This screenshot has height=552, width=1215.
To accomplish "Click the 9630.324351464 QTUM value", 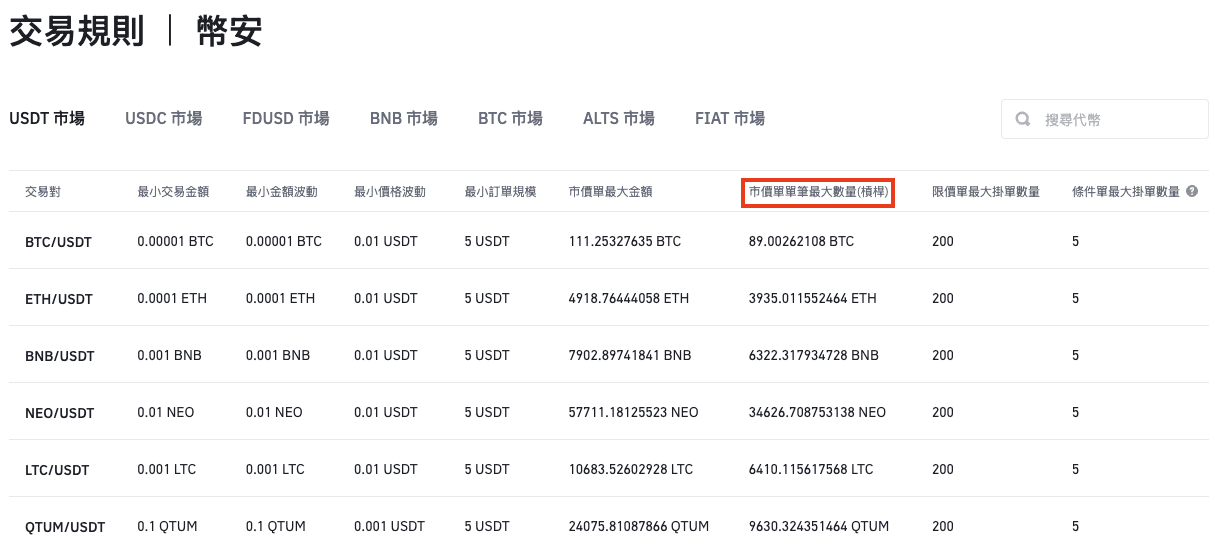I will [x=819, y=526].
